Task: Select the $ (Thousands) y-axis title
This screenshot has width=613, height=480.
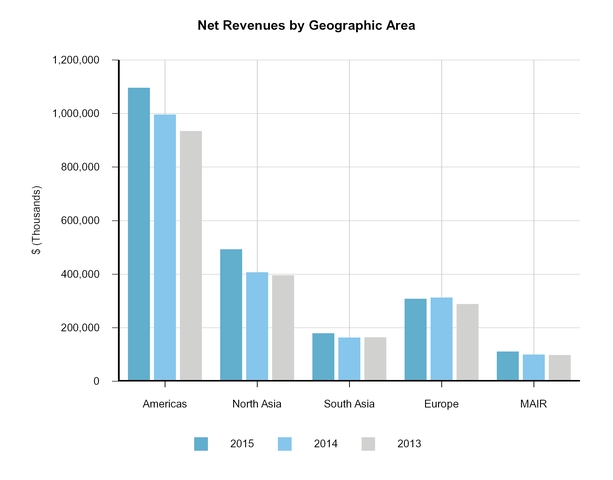Action: coord(37,221)
